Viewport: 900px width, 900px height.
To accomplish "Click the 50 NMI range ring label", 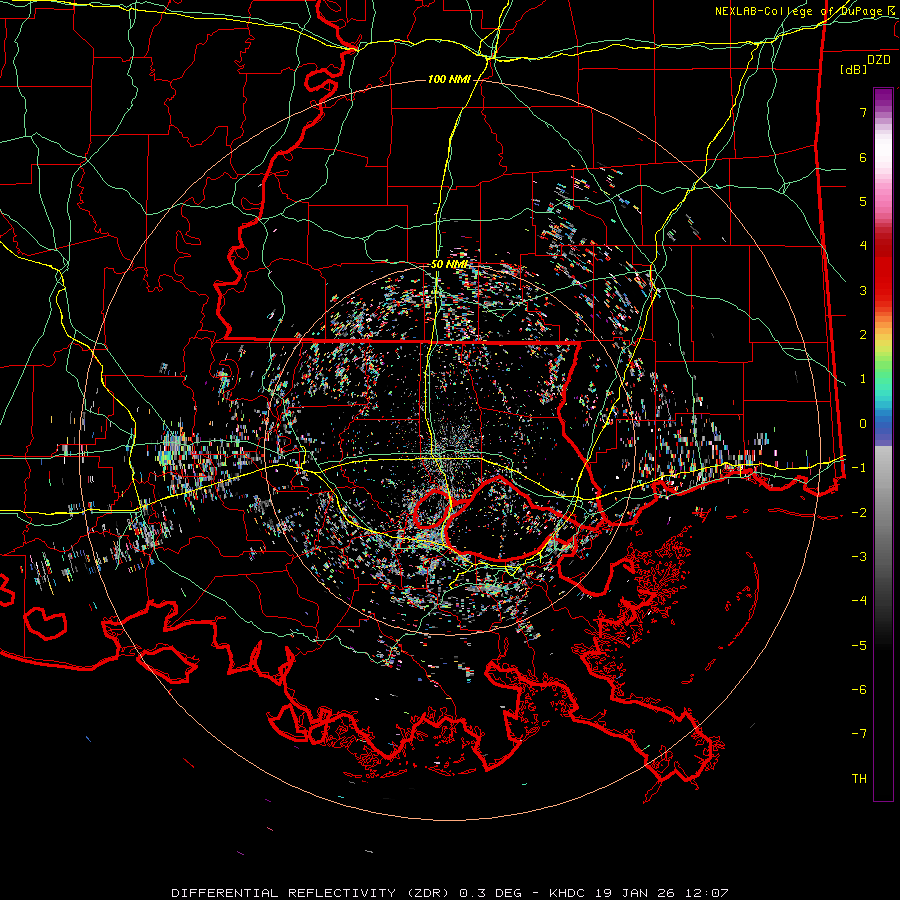I will pyautogui.click(x=449, y=265).
